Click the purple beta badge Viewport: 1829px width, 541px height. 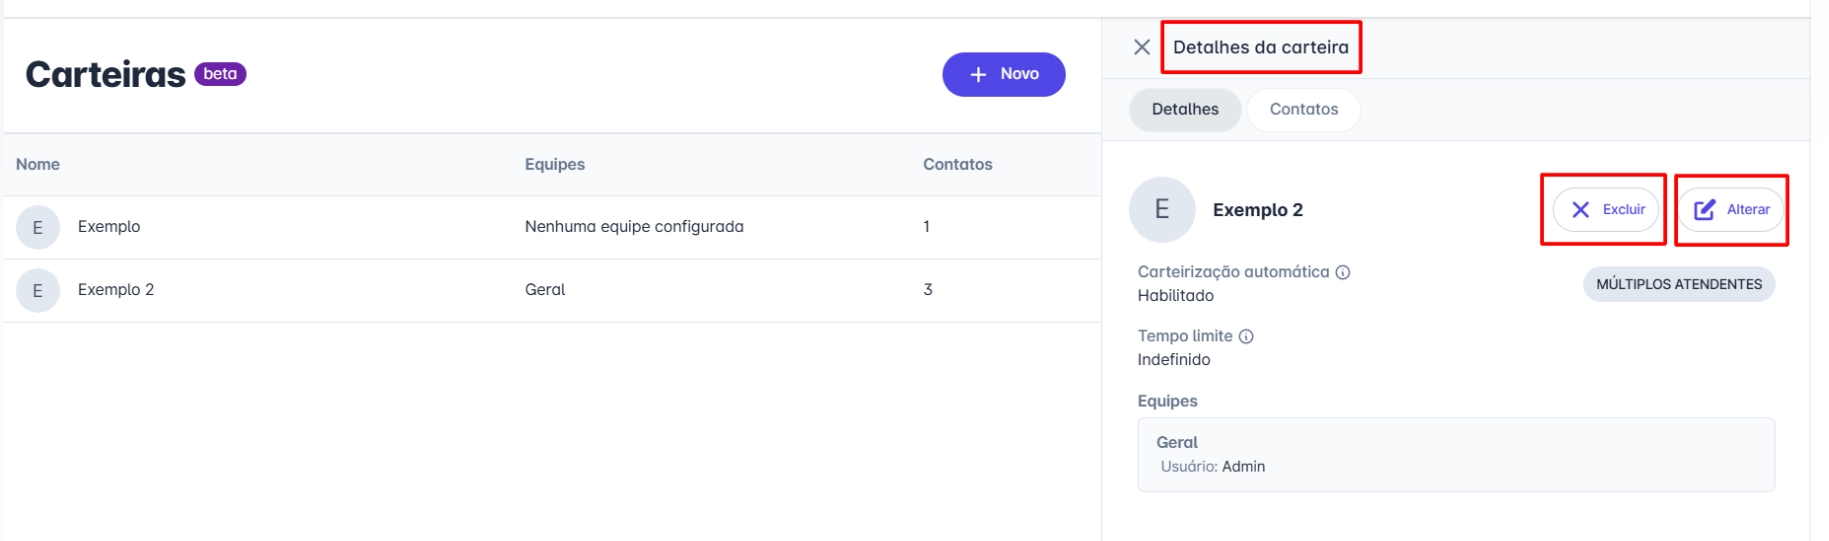pos(220,74)
